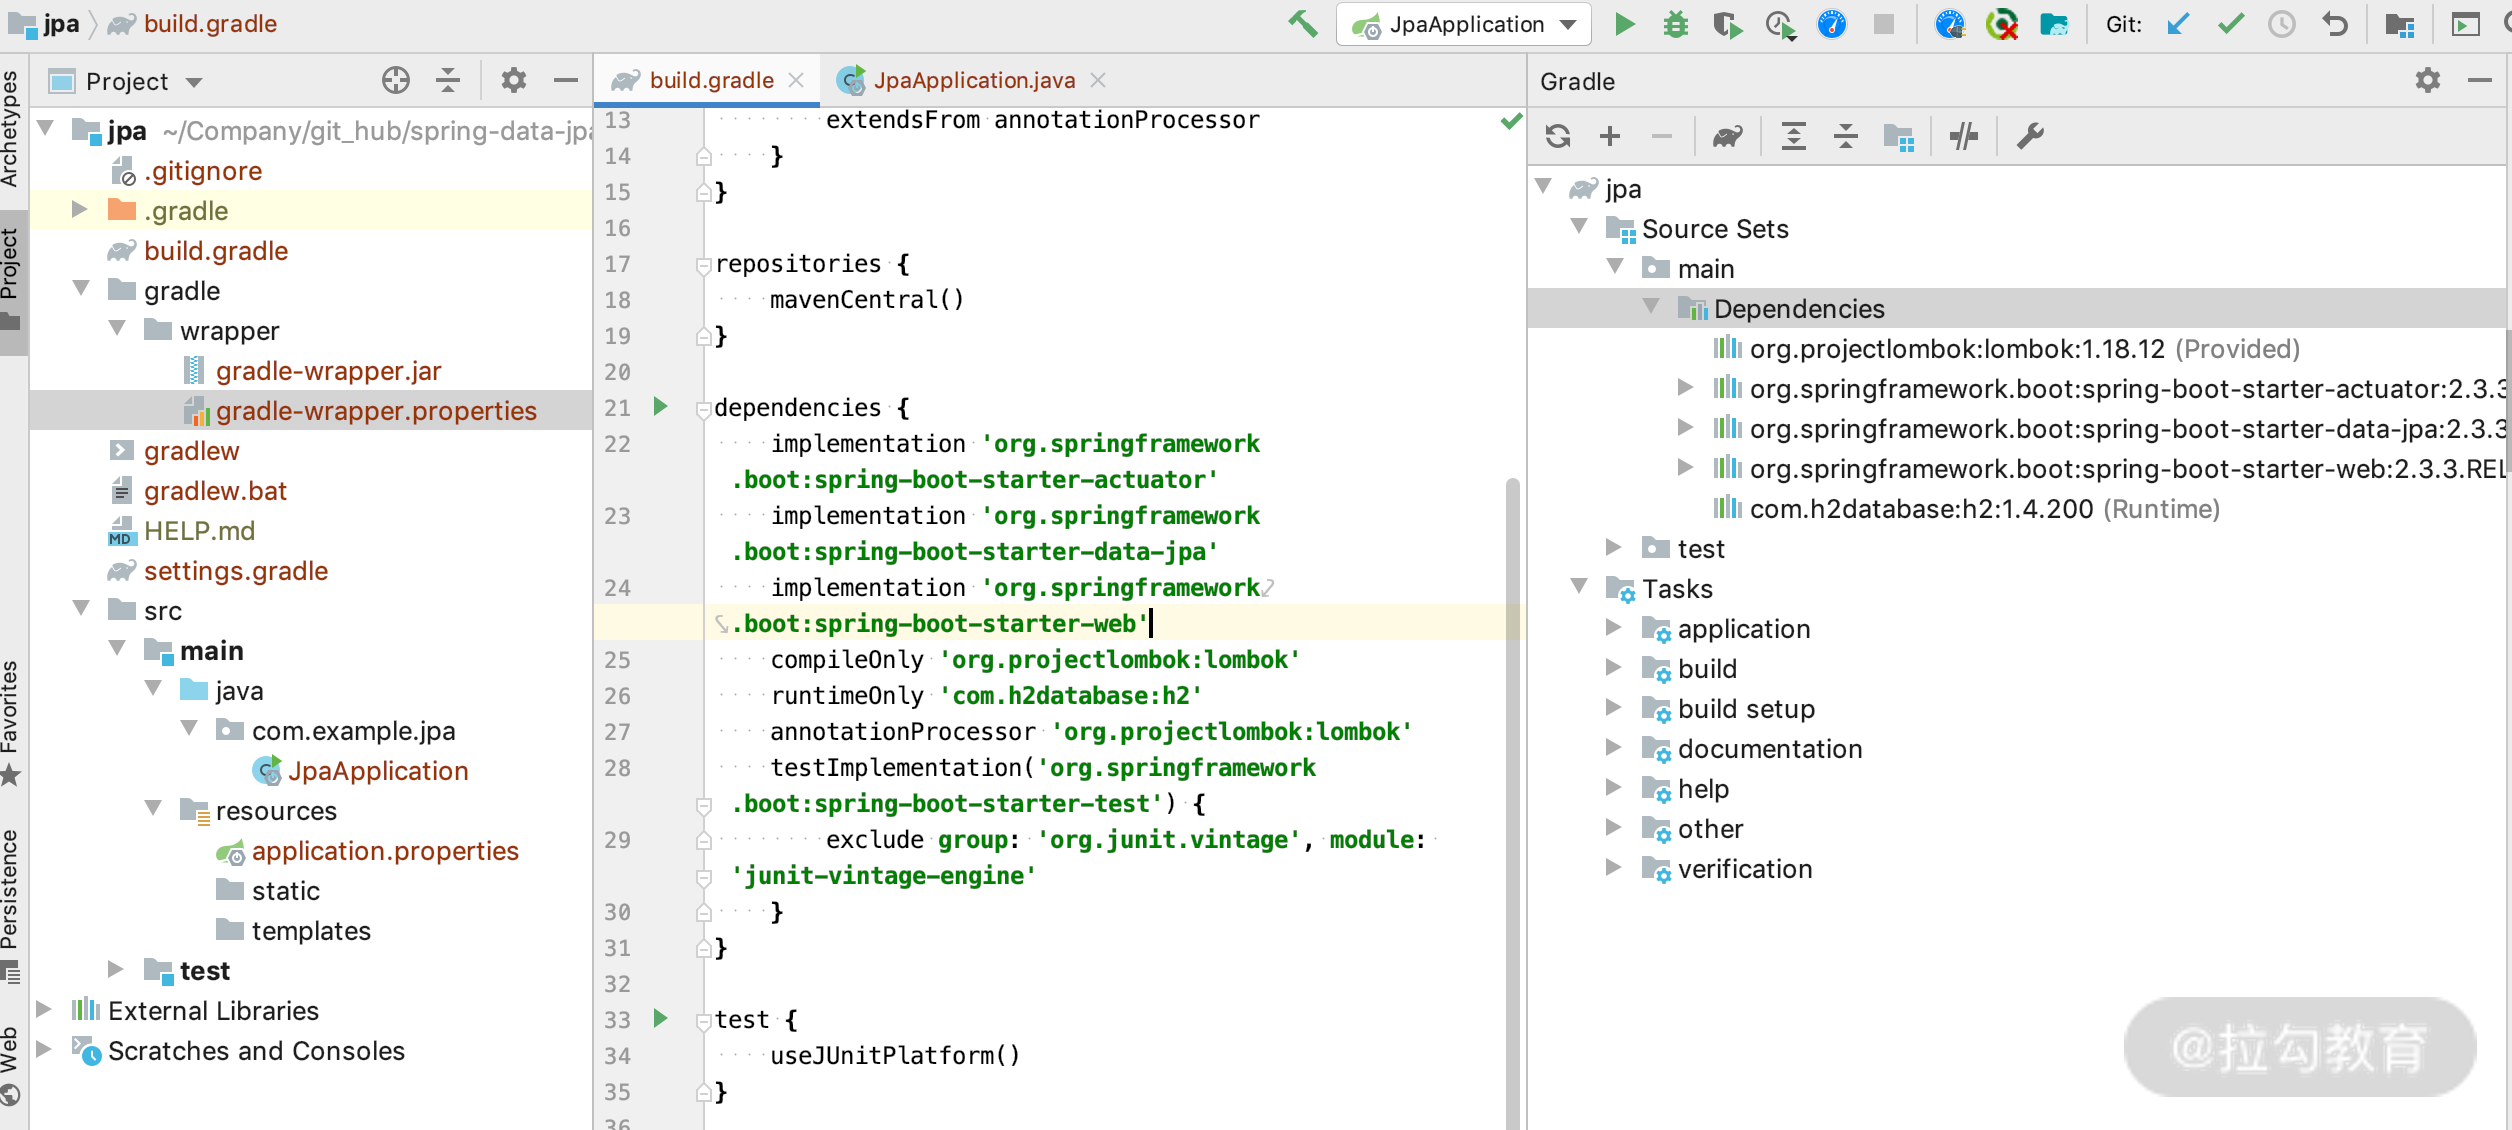Show Git history clock icon
2512x1130 pixels.
[x=2282, y=24]
